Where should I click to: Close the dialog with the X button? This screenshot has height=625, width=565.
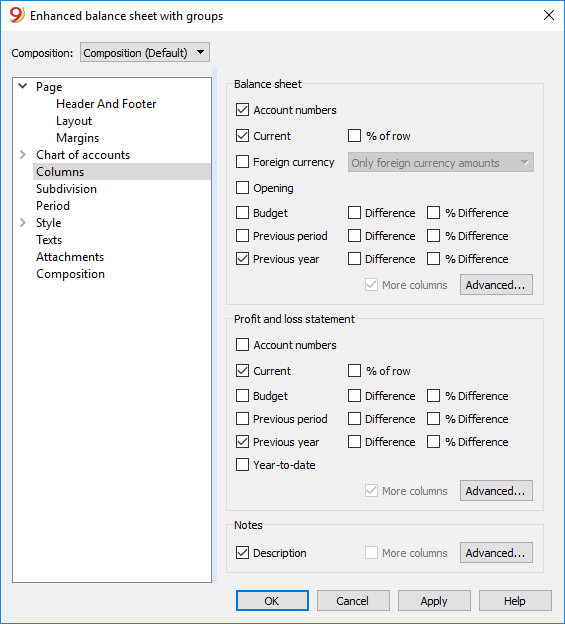(549, 15)
